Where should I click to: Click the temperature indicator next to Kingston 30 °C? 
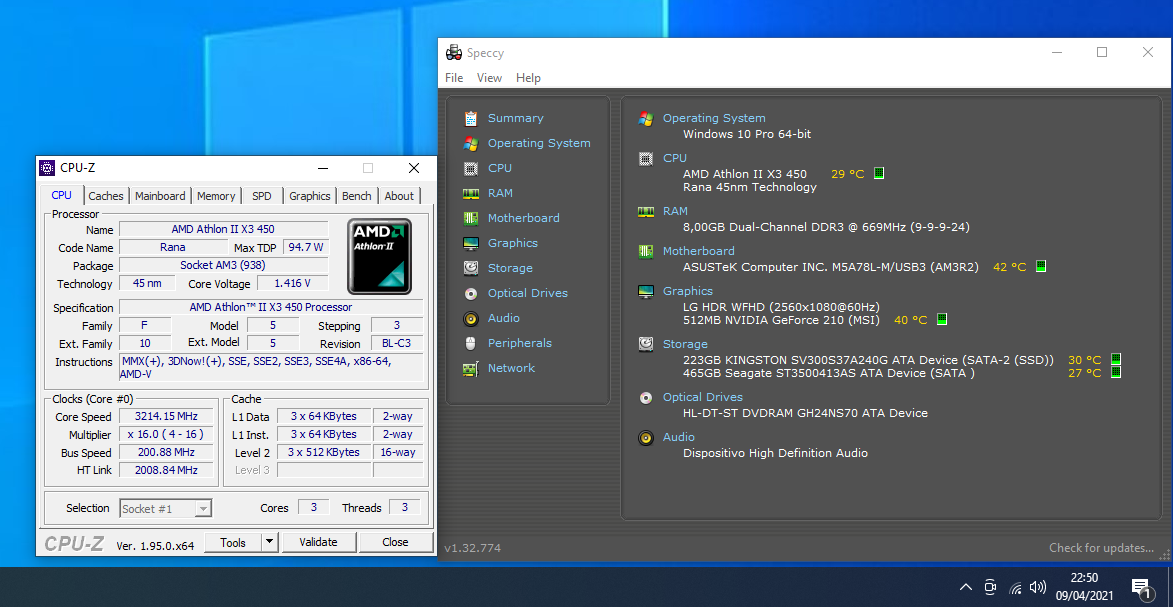click(1115, 359)
